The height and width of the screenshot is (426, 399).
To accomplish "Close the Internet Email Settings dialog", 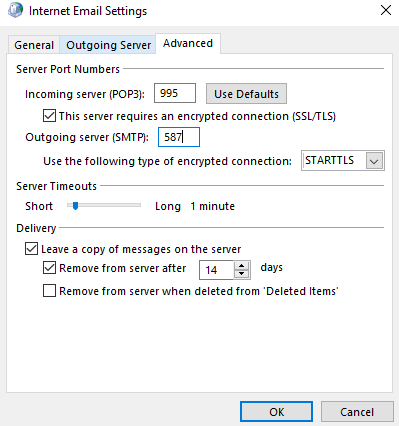I will [386, 10].
